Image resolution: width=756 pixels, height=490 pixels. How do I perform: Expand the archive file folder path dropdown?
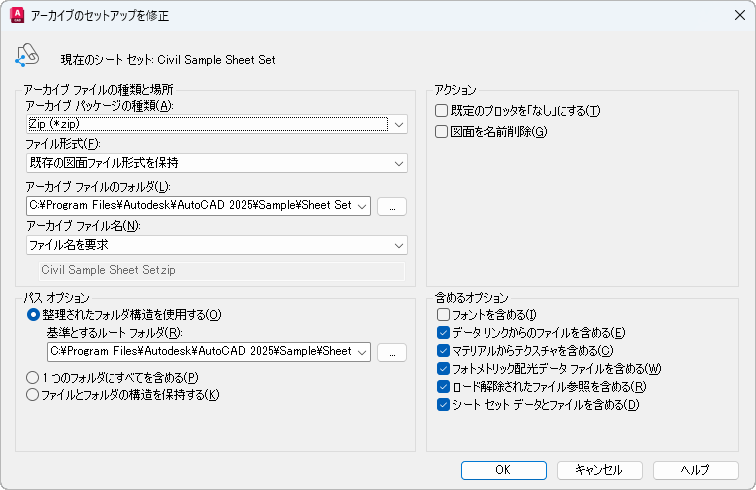click(x=362, y=206)
